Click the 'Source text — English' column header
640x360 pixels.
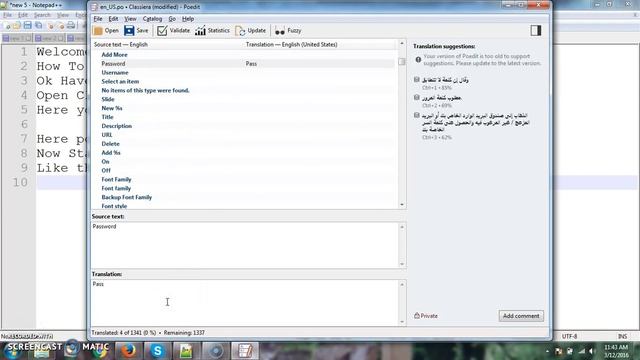tap(167, 44)
